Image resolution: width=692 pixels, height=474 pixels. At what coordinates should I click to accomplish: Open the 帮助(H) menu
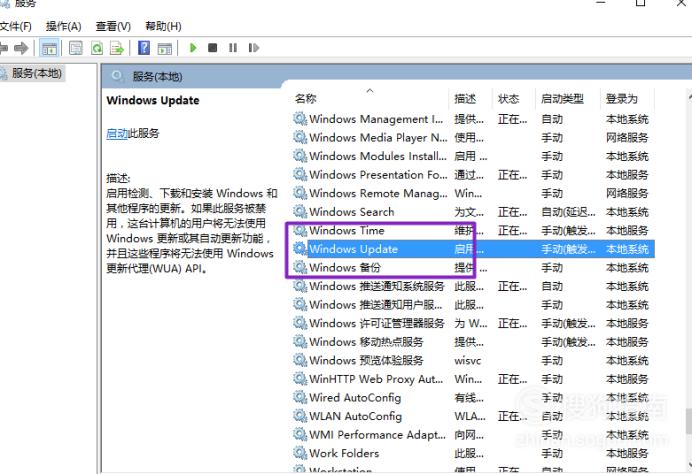(163, 26)
